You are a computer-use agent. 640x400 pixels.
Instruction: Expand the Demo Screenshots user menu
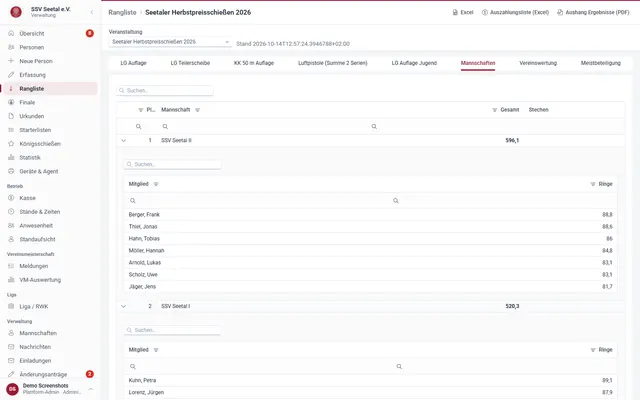click(91, 389)
